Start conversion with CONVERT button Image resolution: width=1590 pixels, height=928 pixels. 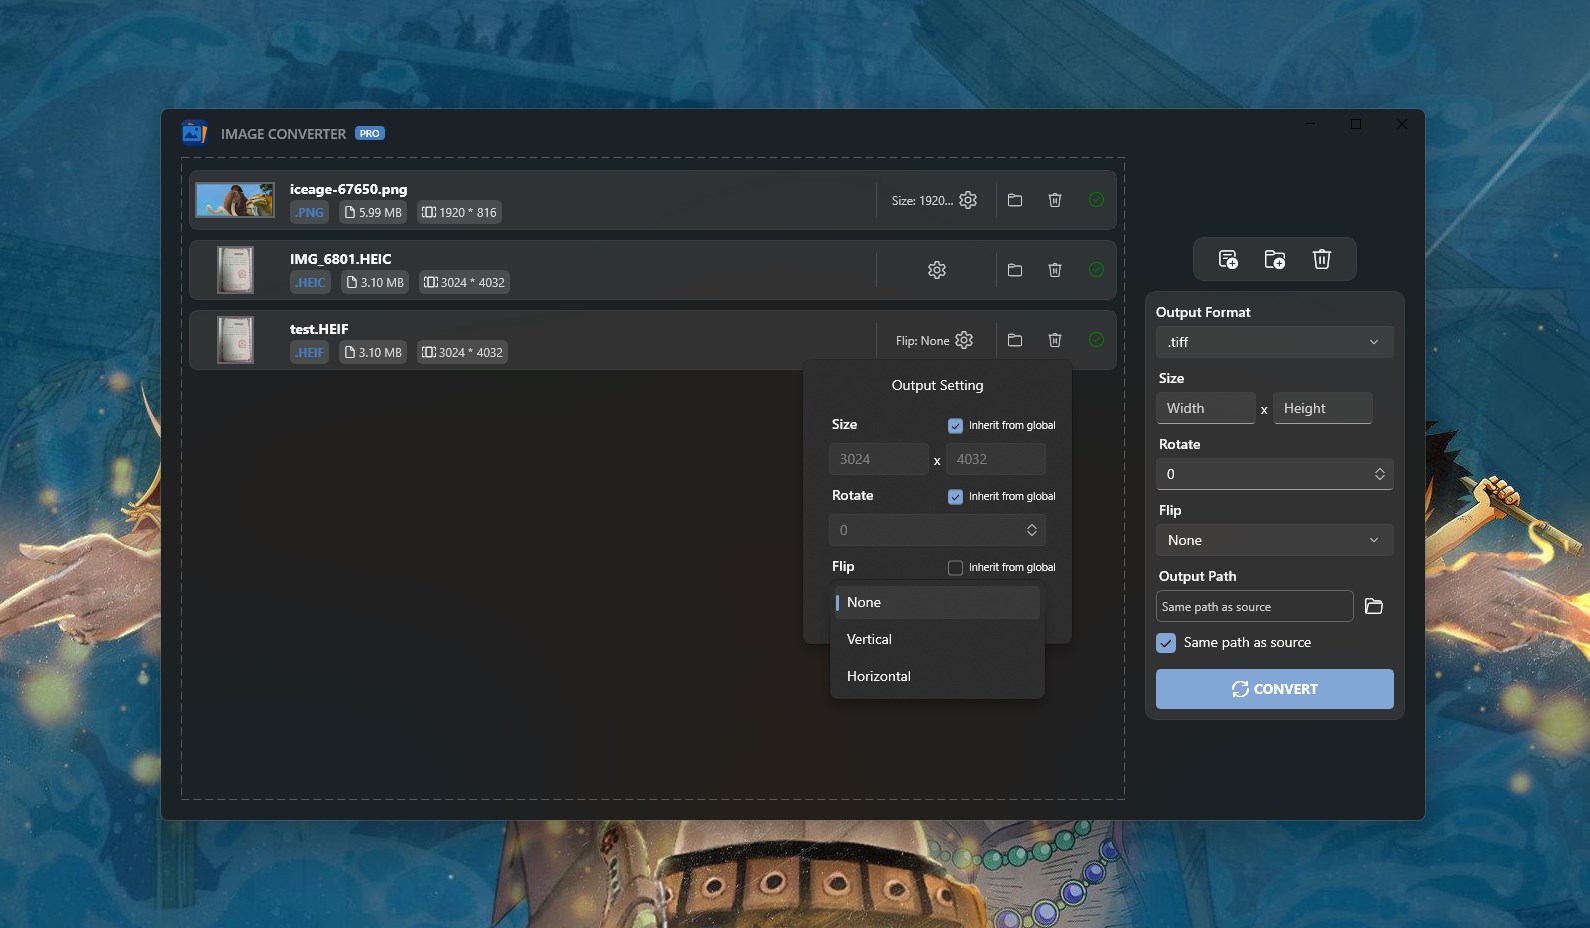pyautogui.click(x=1274, y=689)
